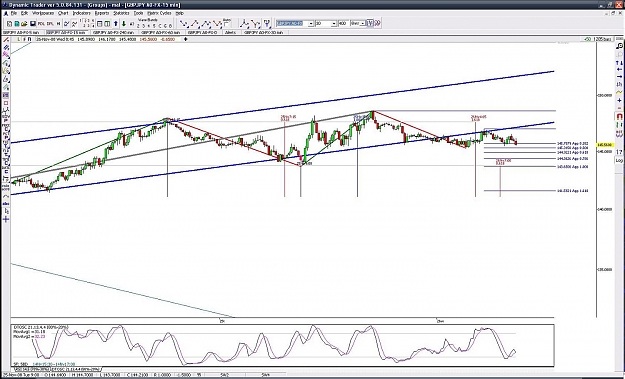
Task: Click the 400 bars input field
Action: pos(343,24)
